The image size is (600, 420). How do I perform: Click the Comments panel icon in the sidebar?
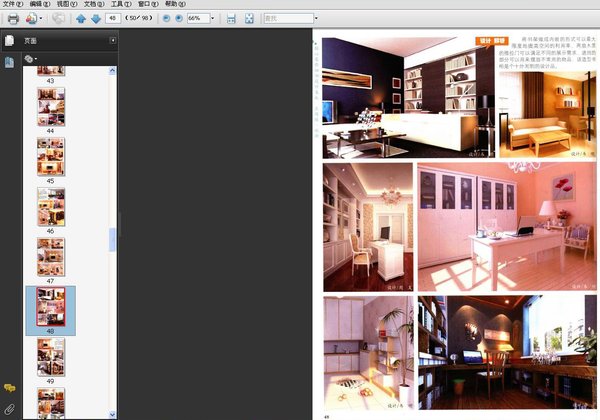click(10, 388)
